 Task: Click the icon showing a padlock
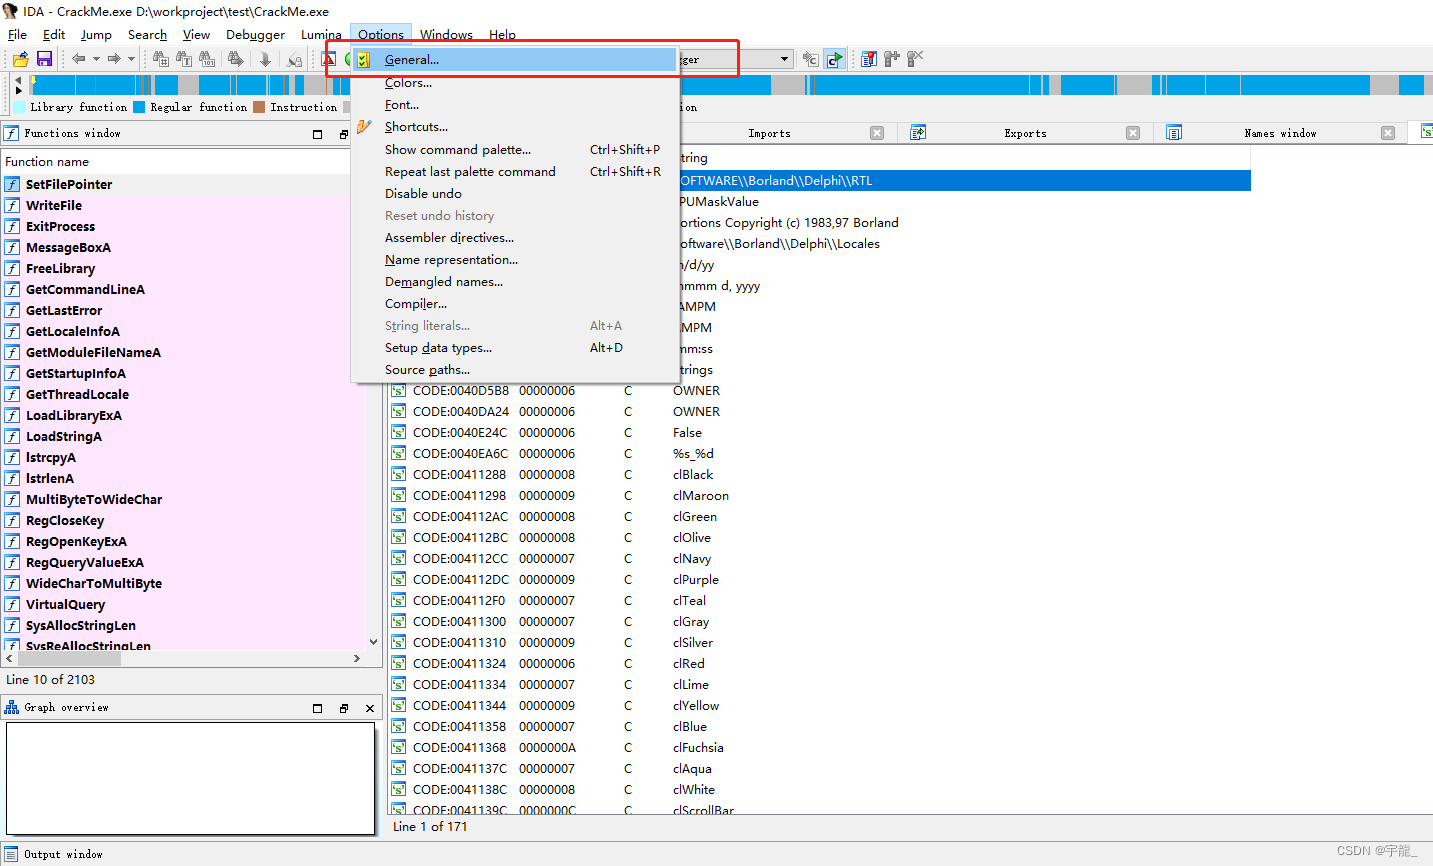(294, 60)
